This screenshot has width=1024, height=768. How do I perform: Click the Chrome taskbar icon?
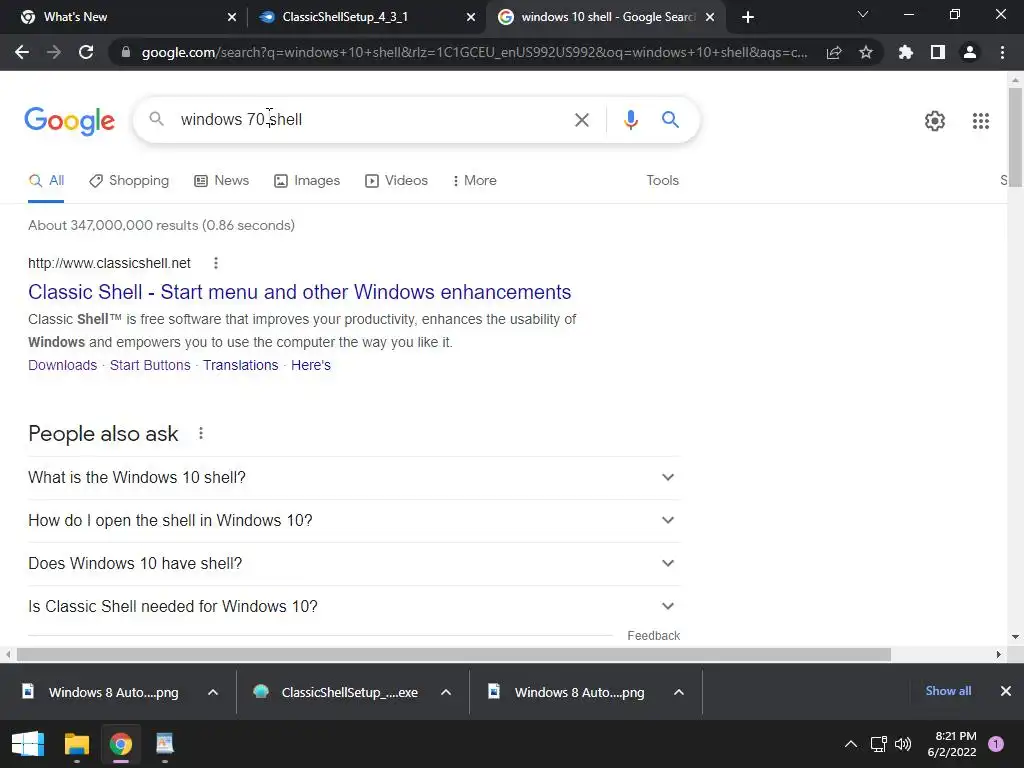click(x=121, y=744)
